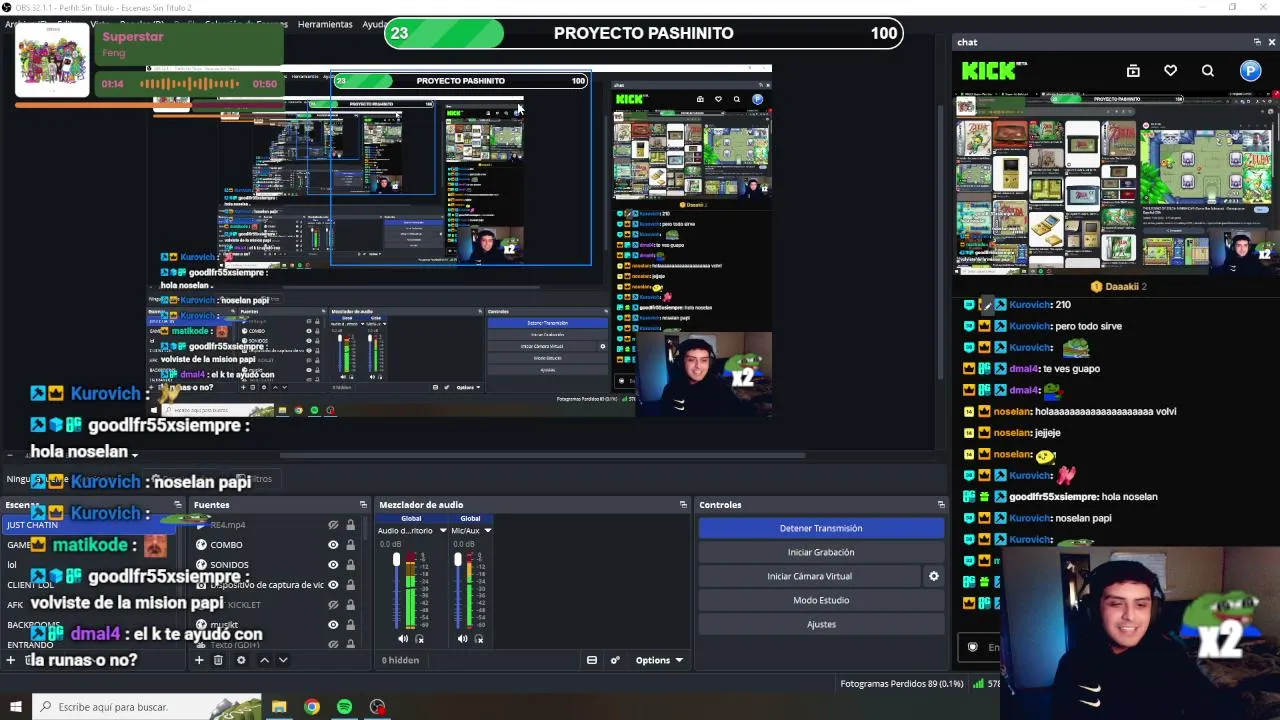The image size is (1280, 720).
Task: Hide the COMBO source
Action: pyautogui.click(x=333, y=545)
